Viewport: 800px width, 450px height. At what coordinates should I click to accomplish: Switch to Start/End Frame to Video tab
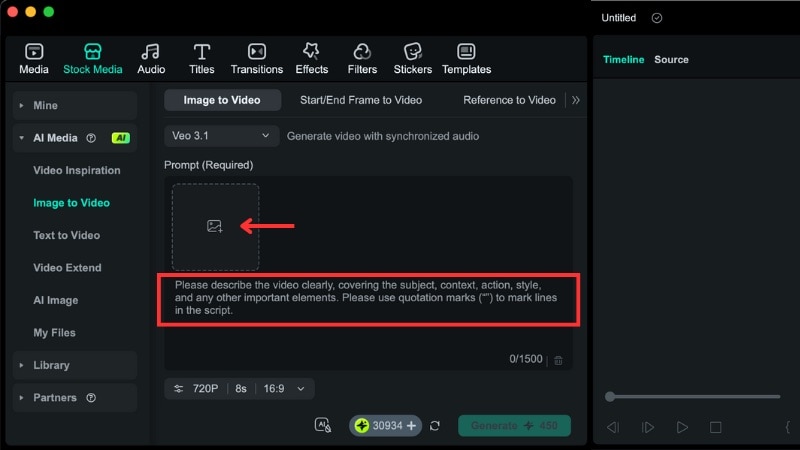361,100
